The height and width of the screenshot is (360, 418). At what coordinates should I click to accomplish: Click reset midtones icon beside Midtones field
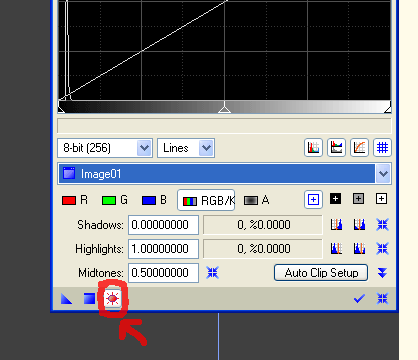click(212, 273)
